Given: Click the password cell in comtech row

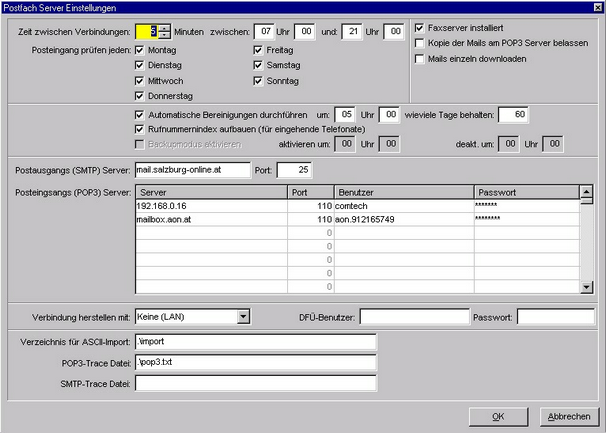Looking at the screenshot, I should pos(527,206).
